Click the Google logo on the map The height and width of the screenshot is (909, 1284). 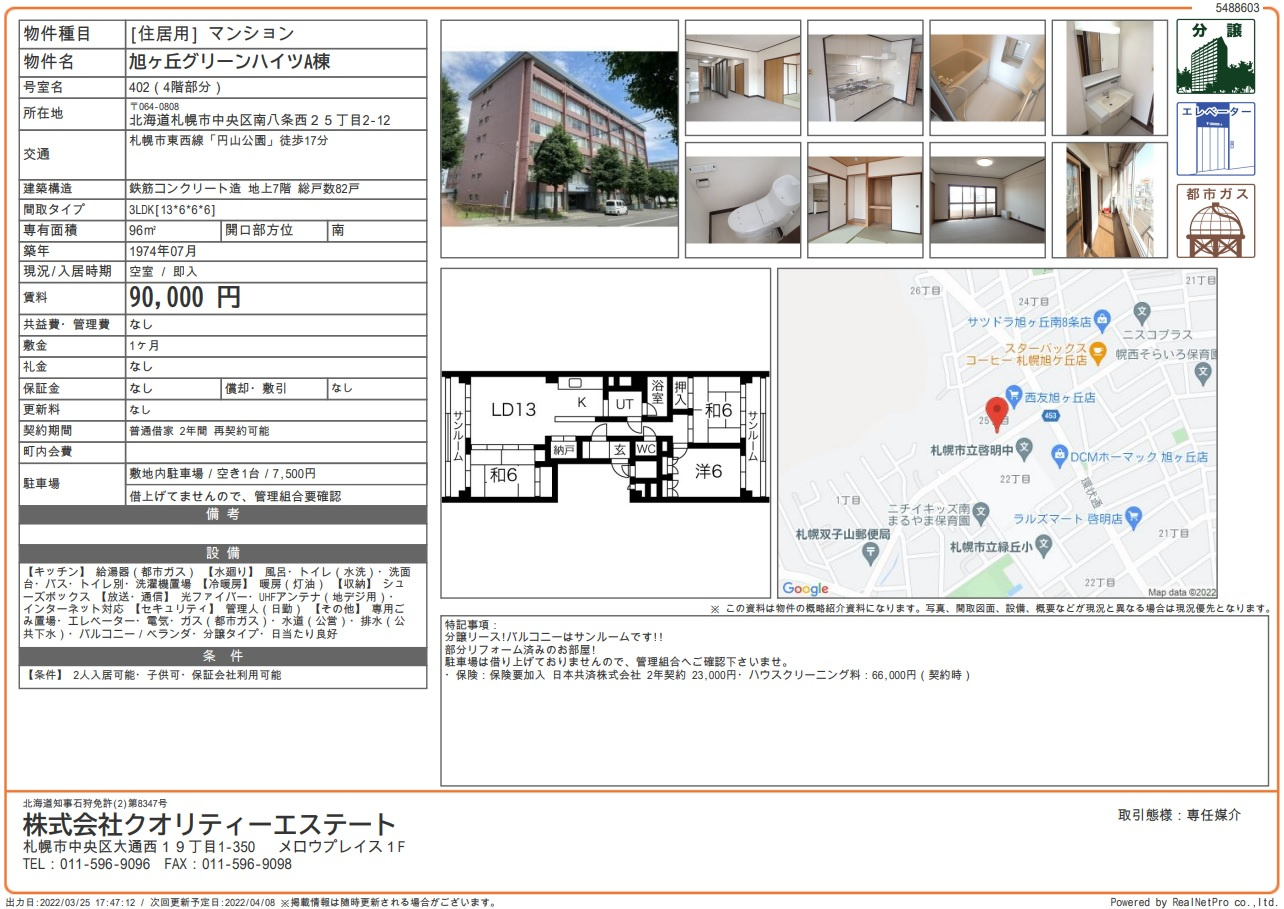805,588
